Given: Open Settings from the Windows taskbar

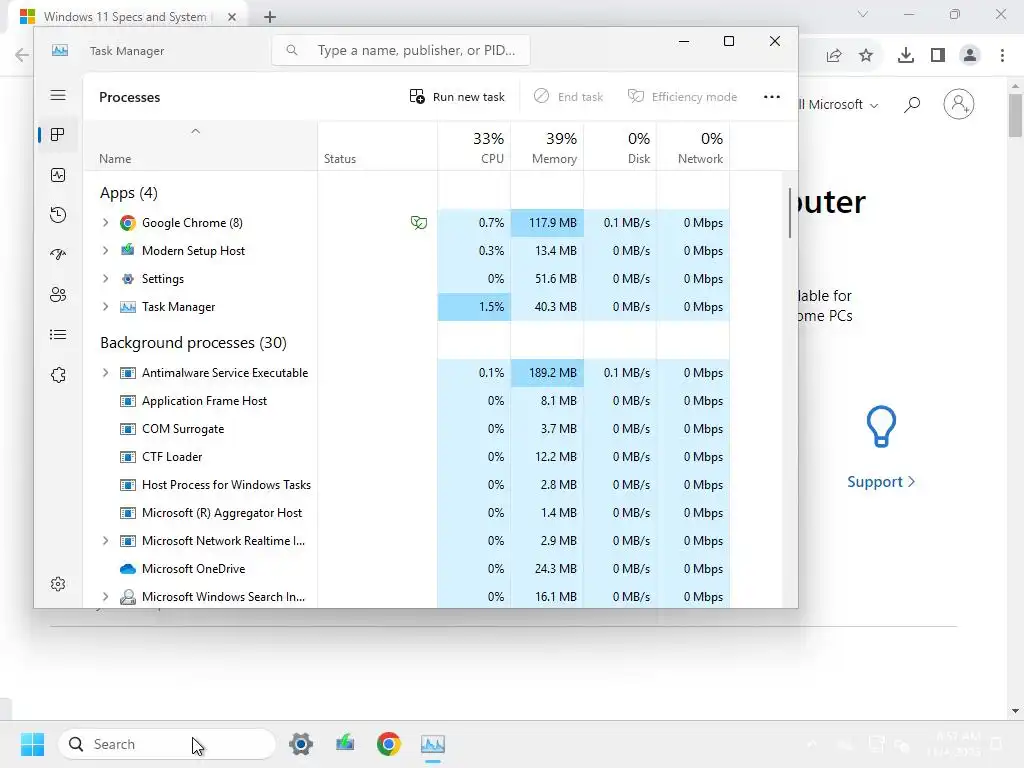Looking at the screenshot, I should click(301, 744).
